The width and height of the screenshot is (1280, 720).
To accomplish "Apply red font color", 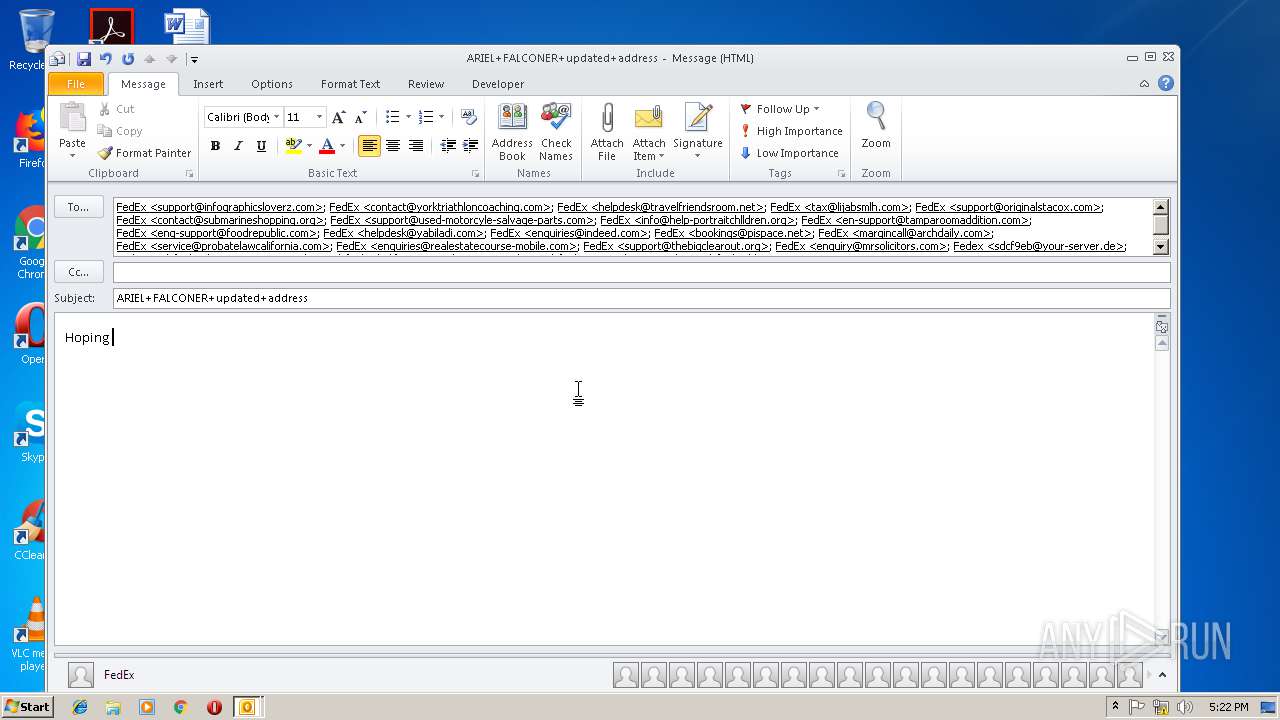I will pyautogui.click(x=327, y=146).
